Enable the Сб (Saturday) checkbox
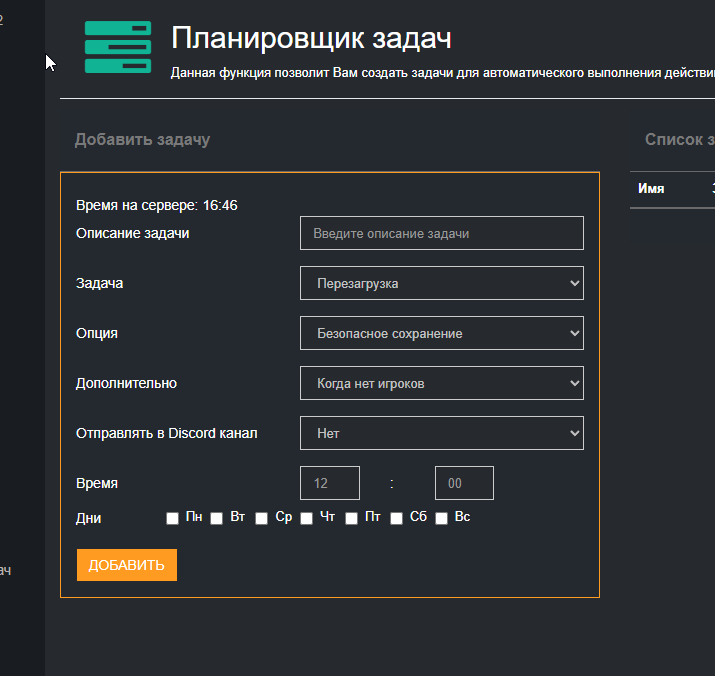 pyautogui.click(x=396, y=518)
